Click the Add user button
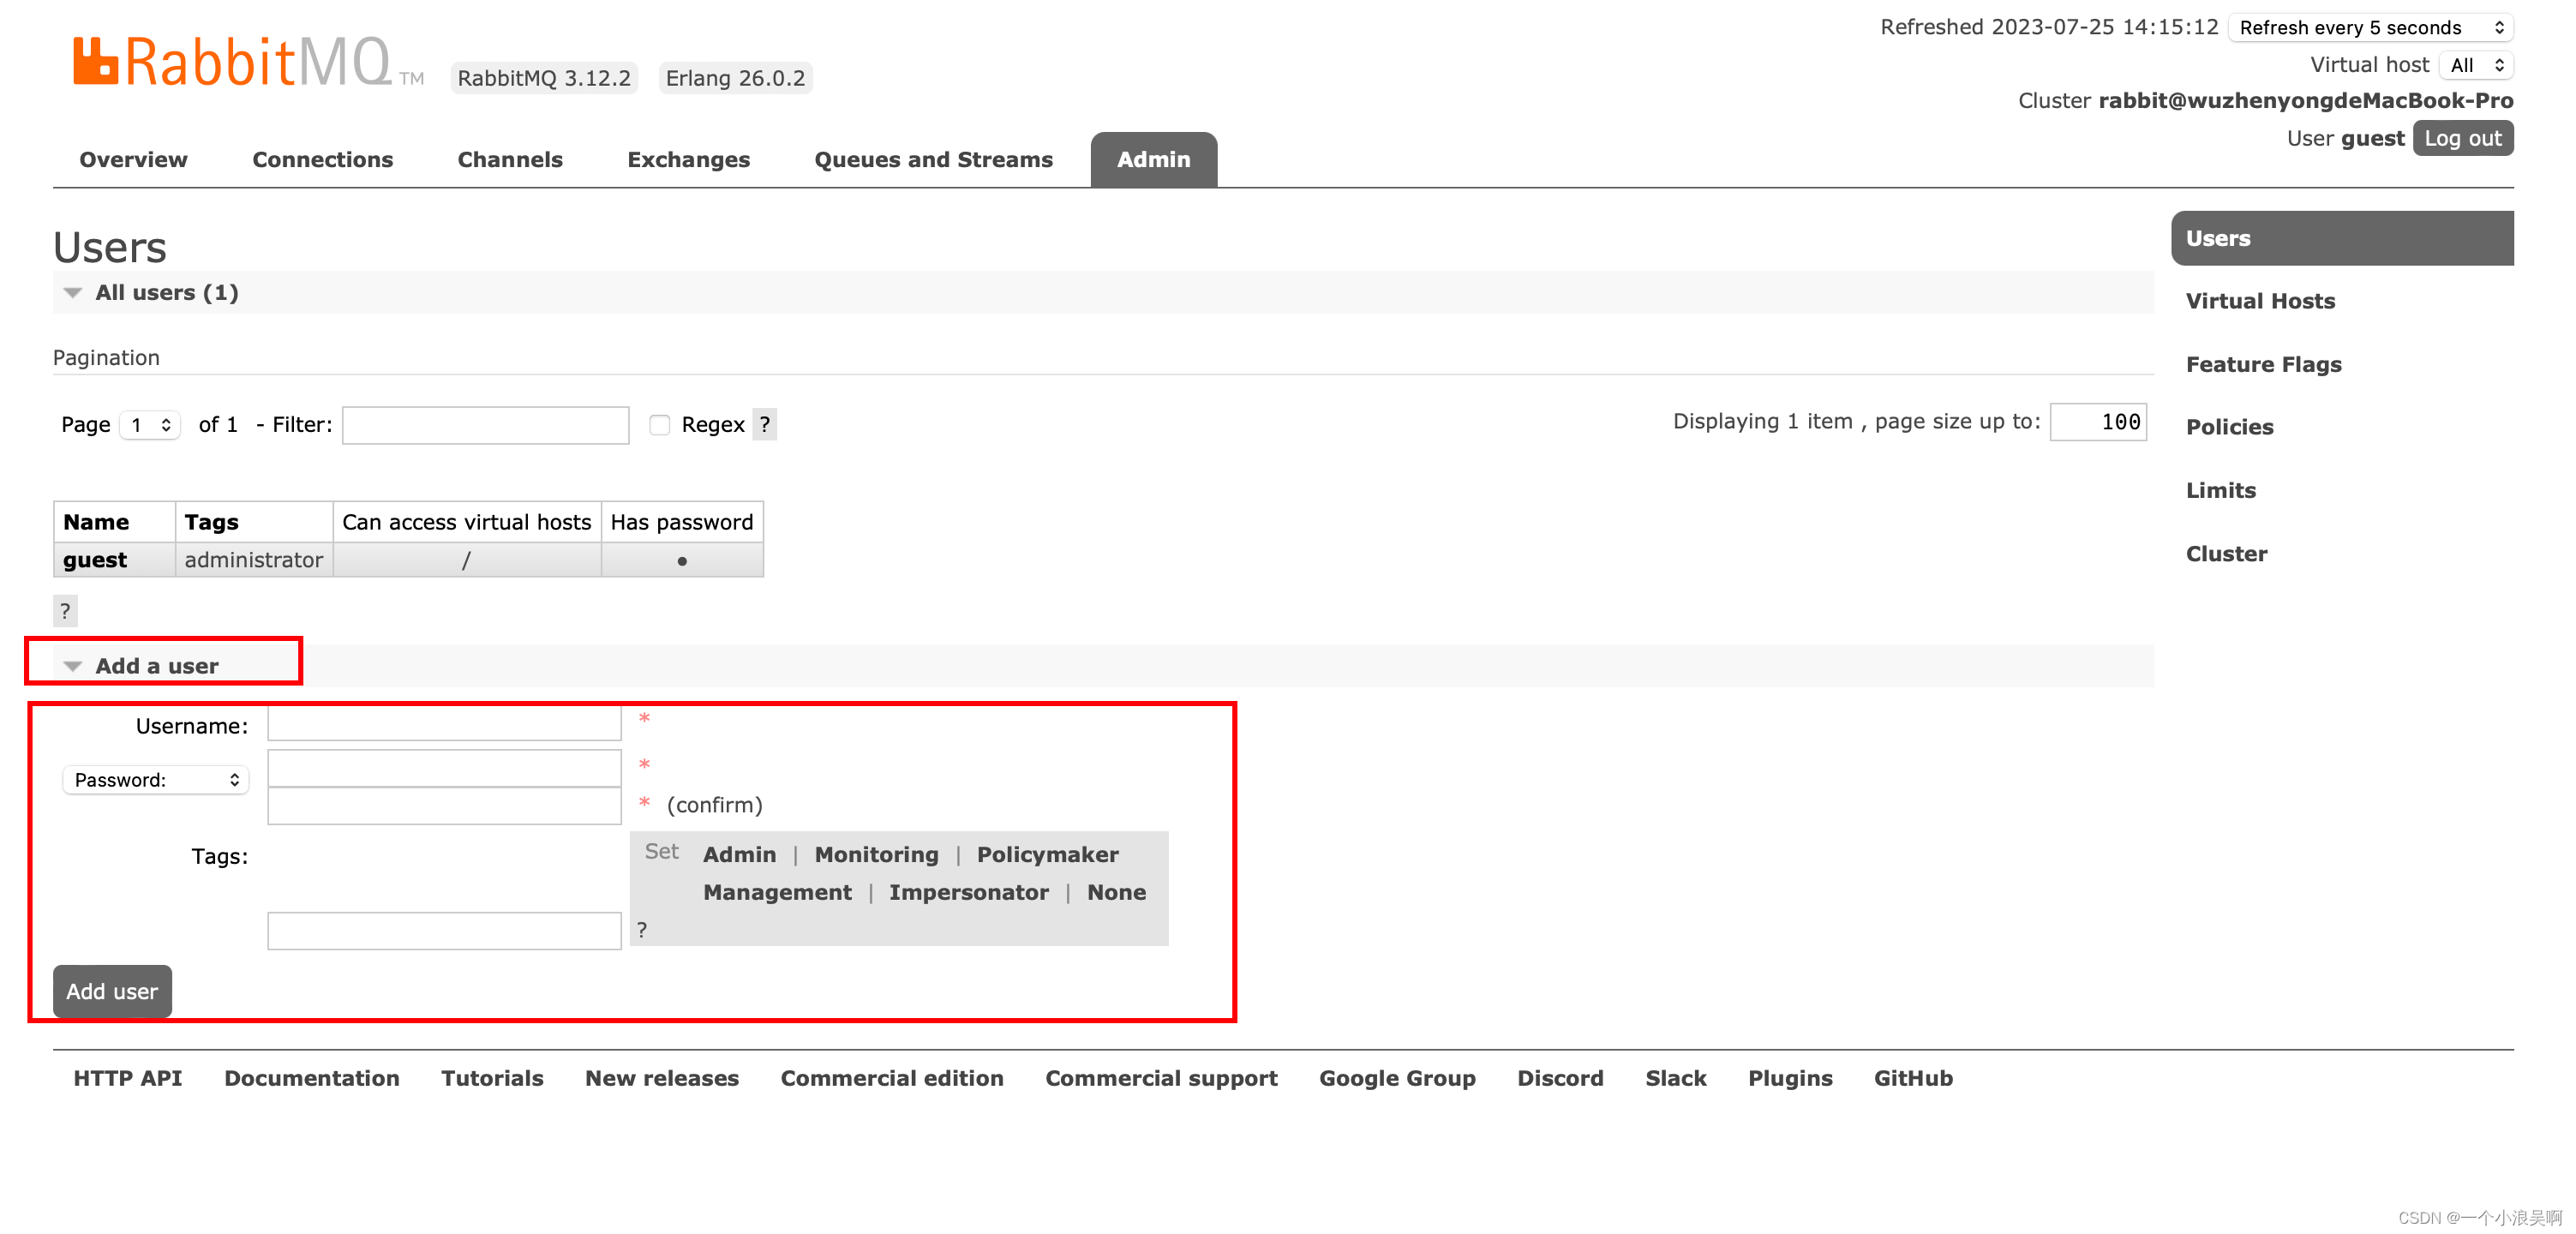This screenshot has width=2576, height=1234. (110, 991)
